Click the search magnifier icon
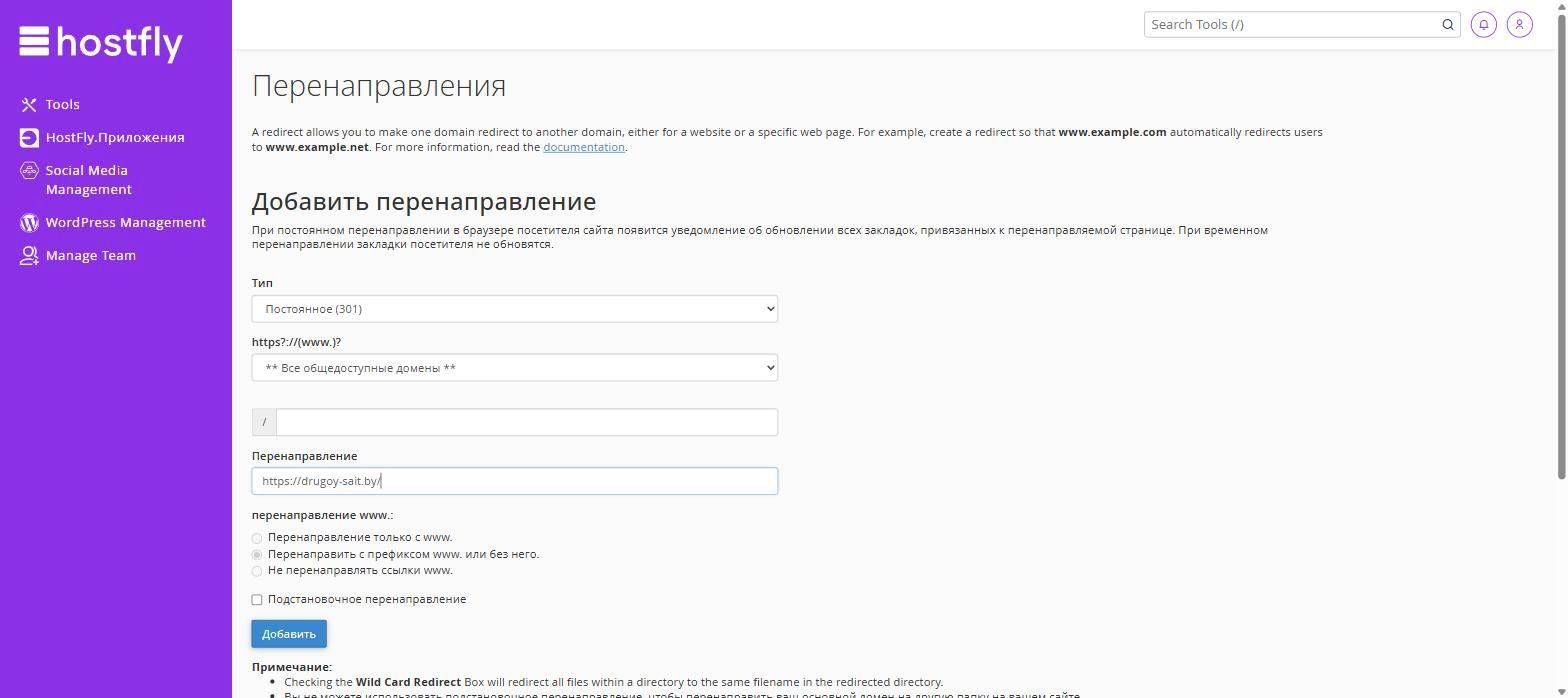The width and height of the screenshot is (1568, 698). pyautogui.click(x=1447, y=24)
